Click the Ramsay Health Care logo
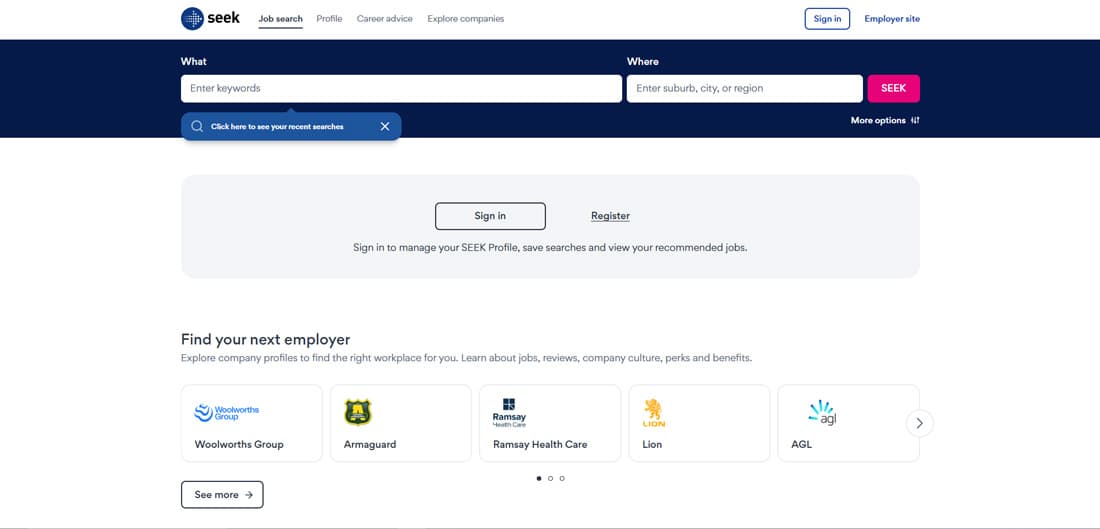The width and height of the screenshot is (1100, 529). coord(509,413)
